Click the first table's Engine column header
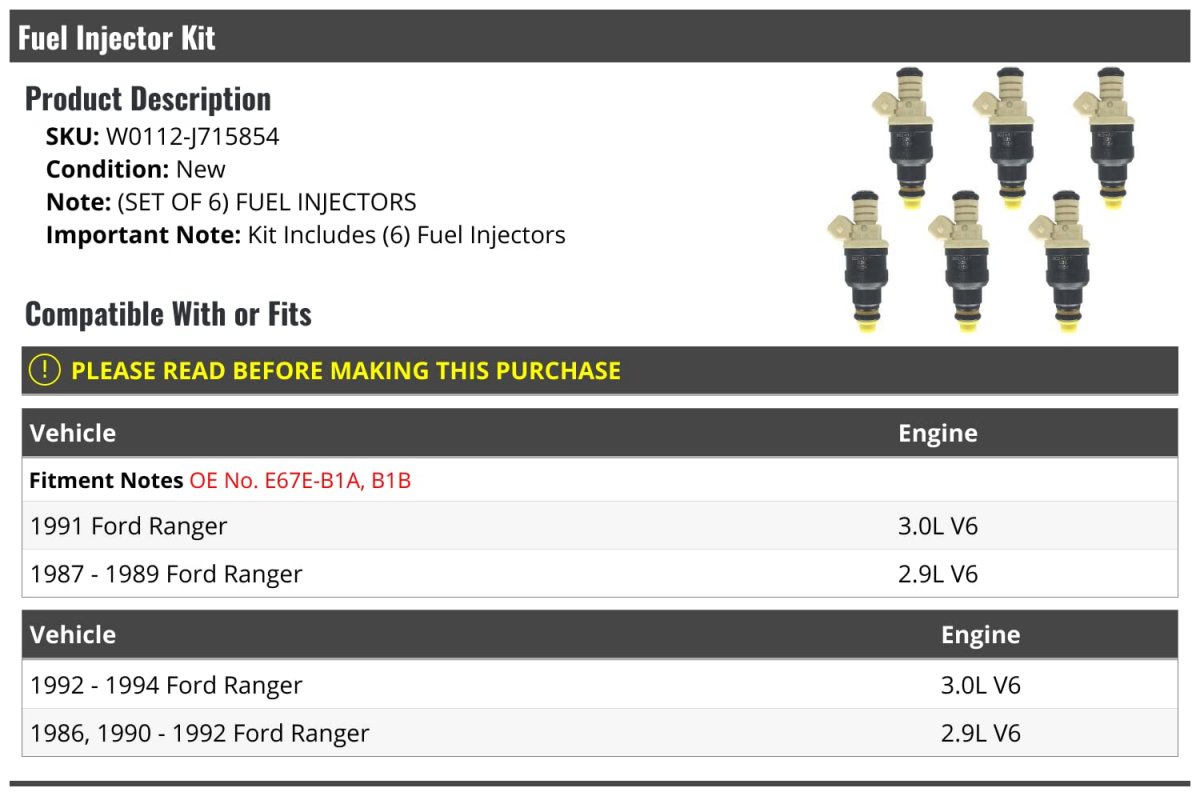The width and height of the screenshot is (1200, 796). pyautogui.click(x=938, y=433)
